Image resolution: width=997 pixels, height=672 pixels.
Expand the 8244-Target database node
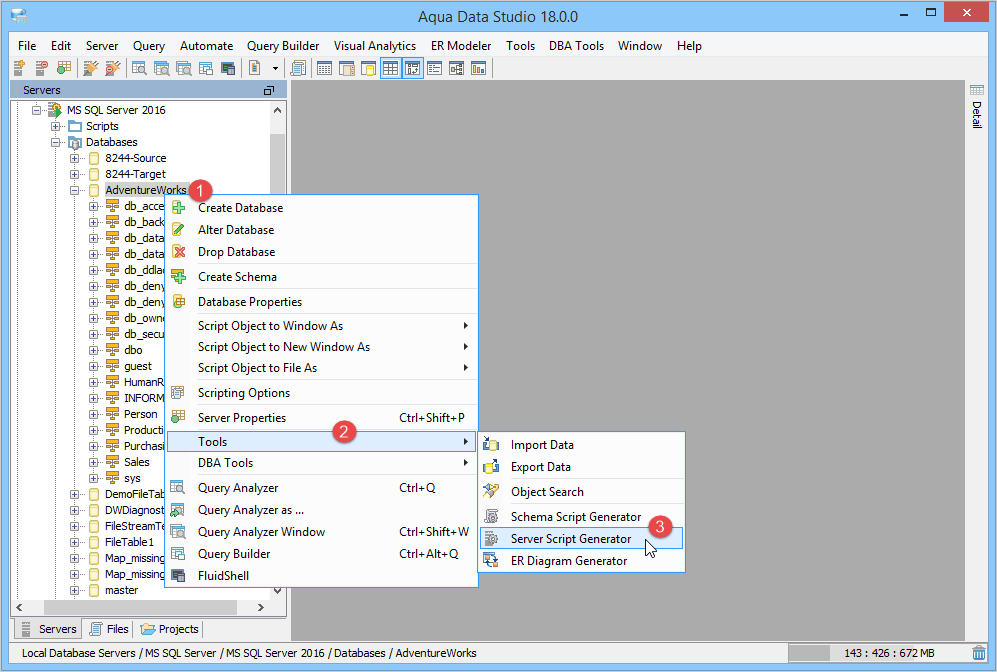(x=74, y=174)
